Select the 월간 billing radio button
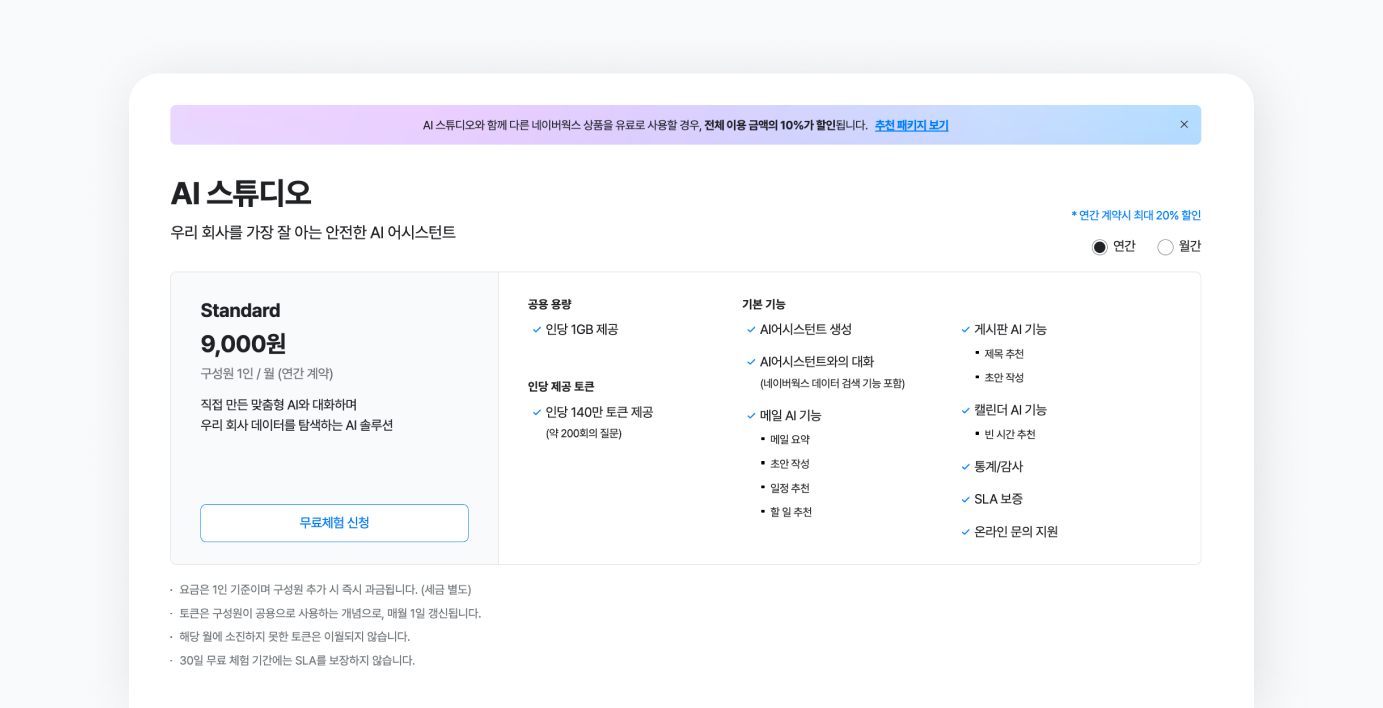This screenshot has height=708, width=1383. (x=1164, y=245)
